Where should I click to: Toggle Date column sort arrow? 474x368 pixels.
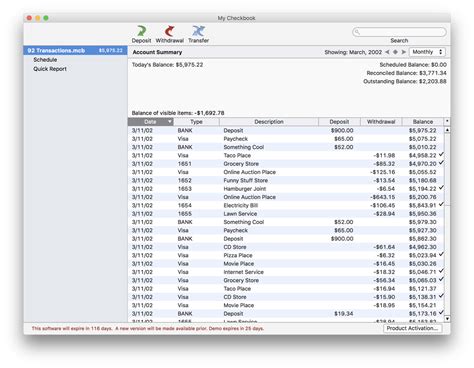point(170,122)
